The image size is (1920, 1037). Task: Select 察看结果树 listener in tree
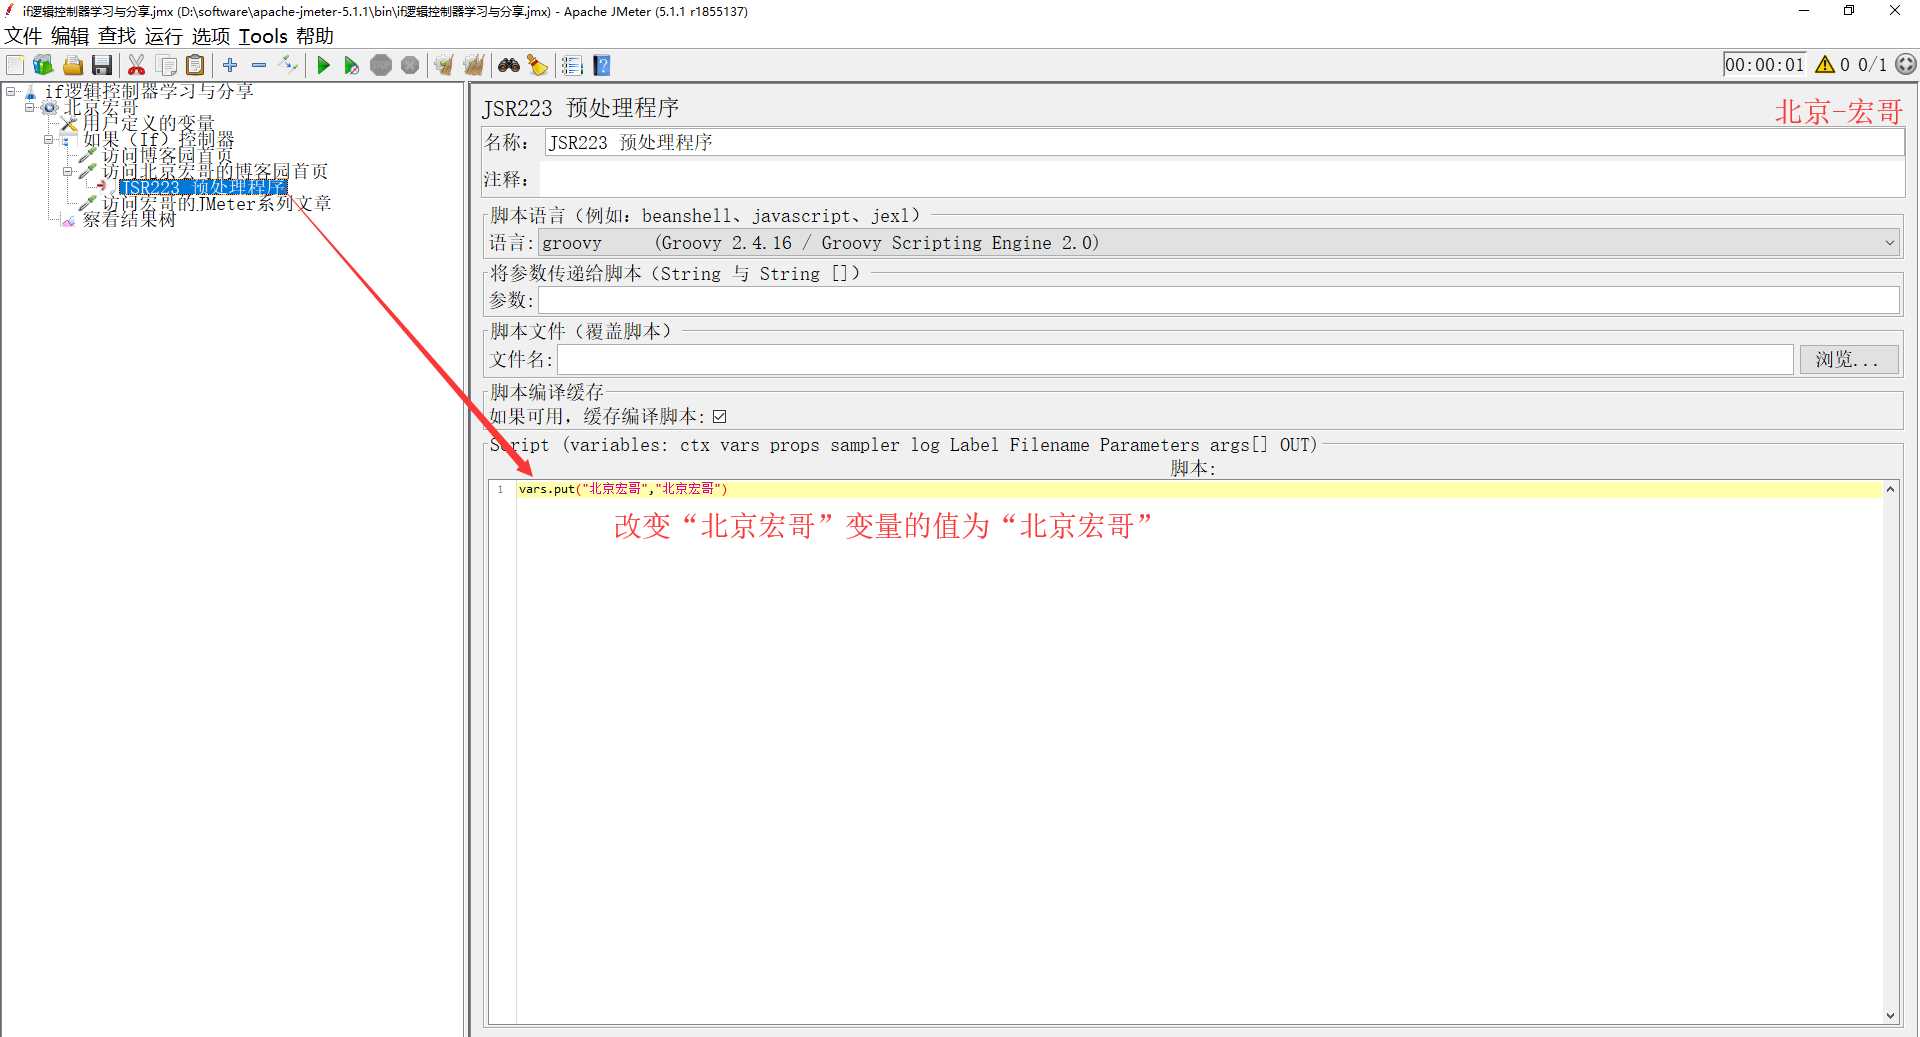(x=128, y=219)
